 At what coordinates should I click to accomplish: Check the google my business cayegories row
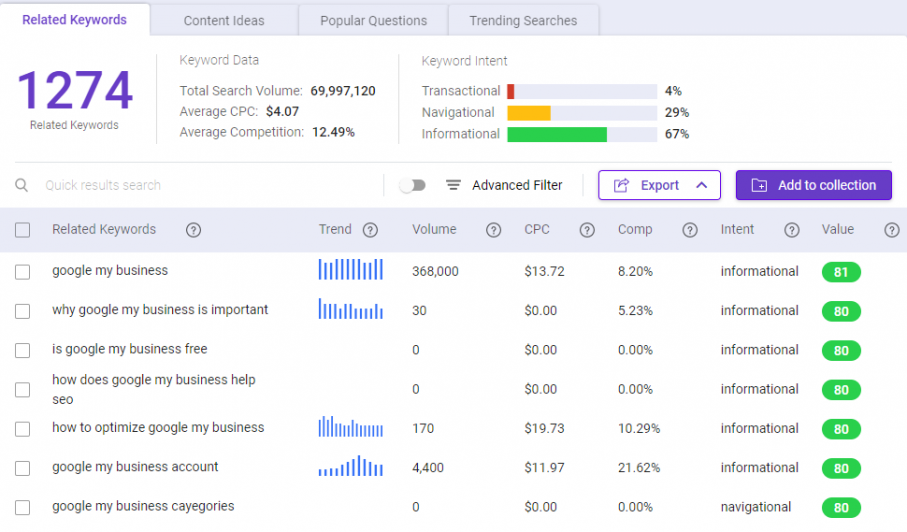23,508
